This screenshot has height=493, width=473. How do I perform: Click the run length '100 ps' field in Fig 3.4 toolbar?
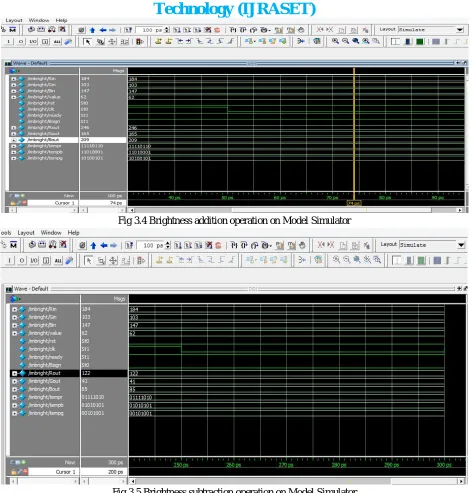150,30
